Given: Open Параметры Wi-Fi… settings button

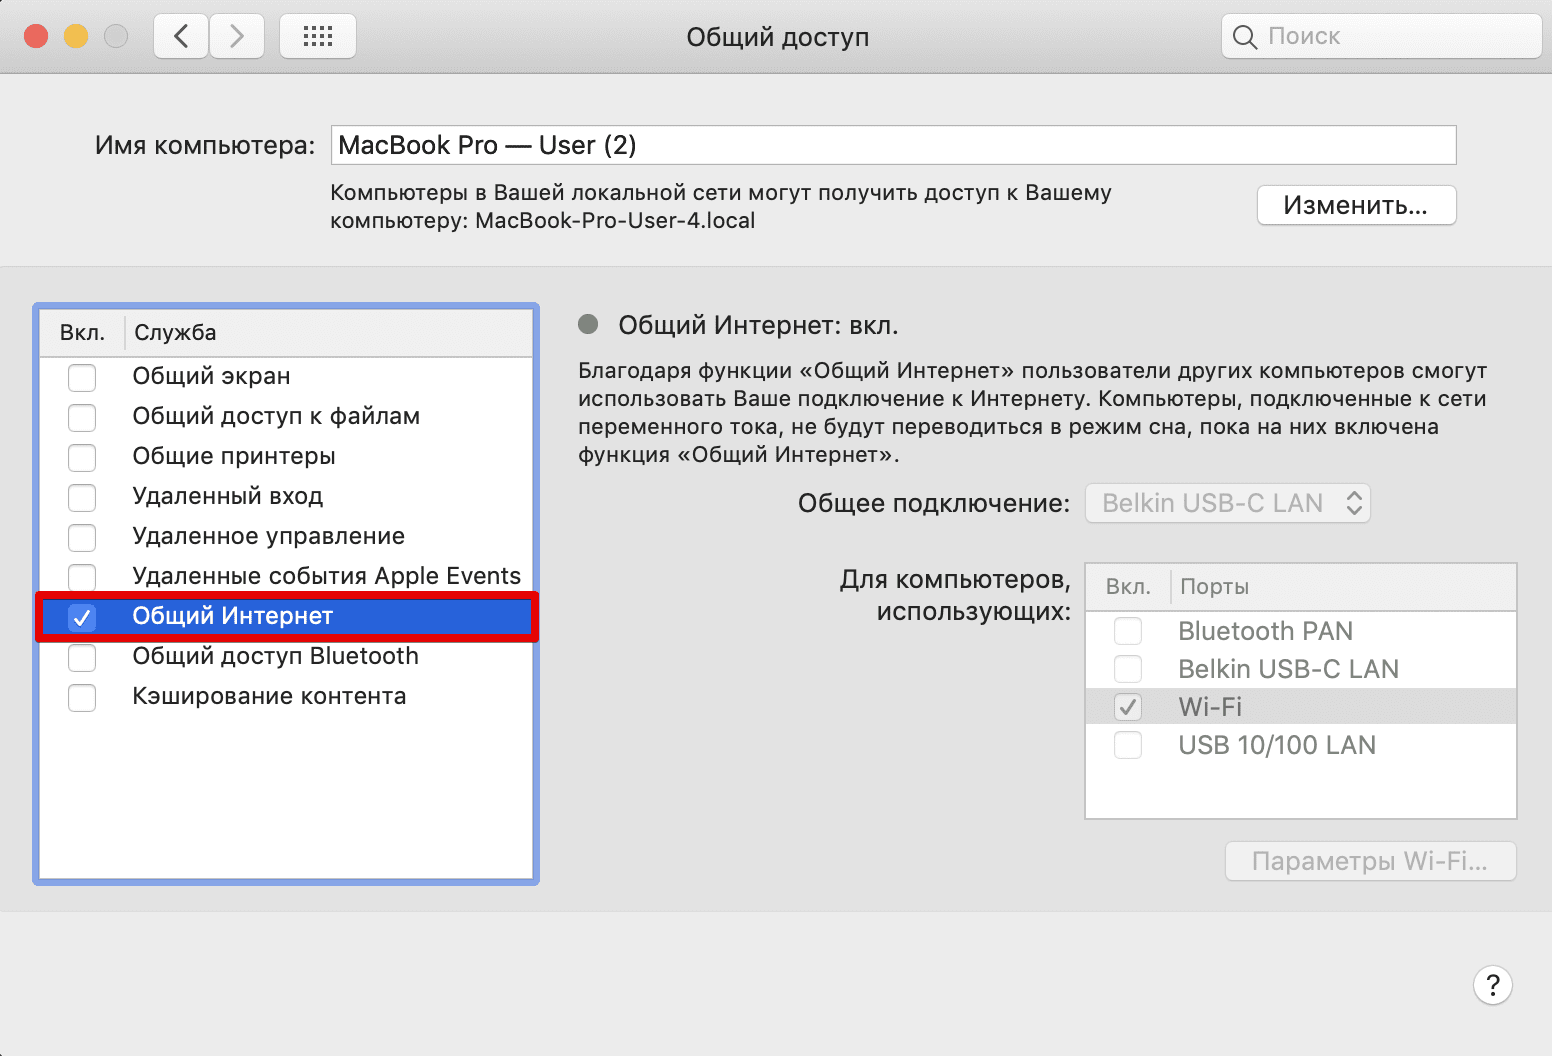Looking at the screenshot, I should coord(1370,861).
